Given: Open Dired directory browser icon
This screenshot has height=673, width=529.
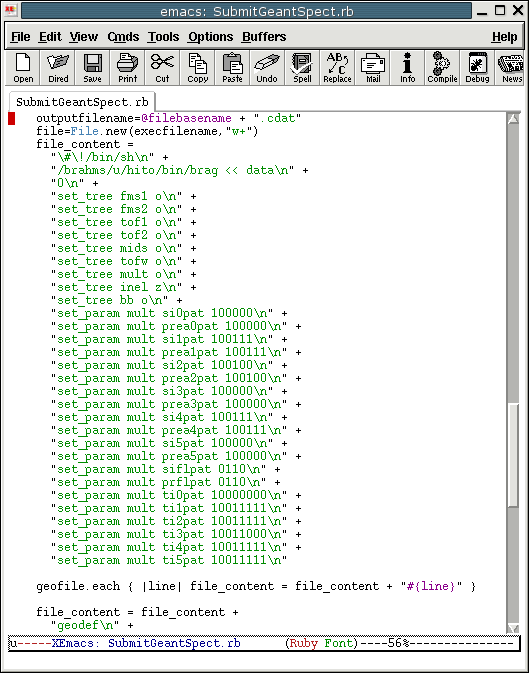Looking at the screenshot, I should click(58, 67).
